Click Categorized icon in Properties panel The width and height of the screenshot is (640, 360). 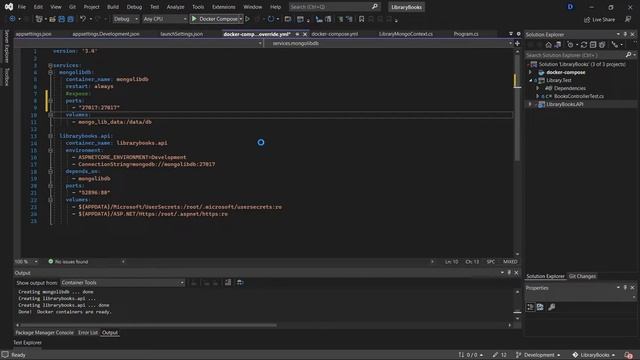530,307
